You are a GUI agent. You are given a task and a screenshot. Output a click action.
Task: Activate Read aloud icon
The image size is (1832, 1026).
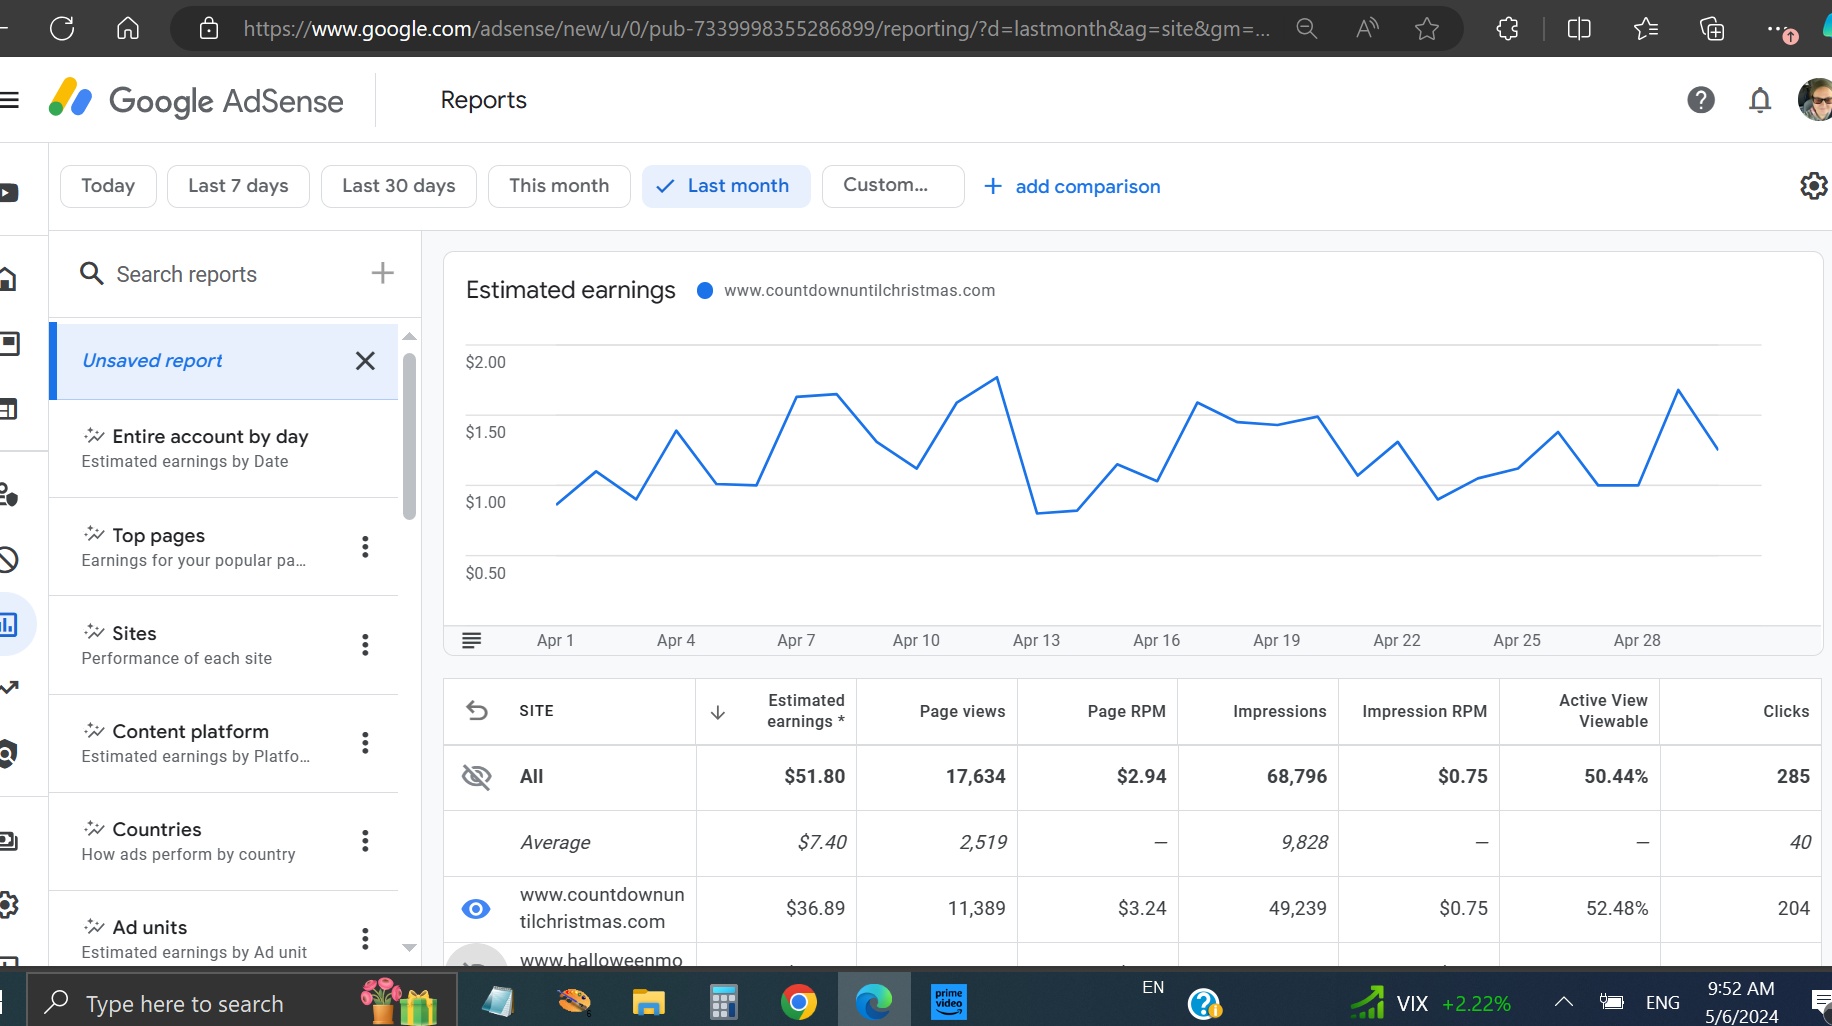1367,28
